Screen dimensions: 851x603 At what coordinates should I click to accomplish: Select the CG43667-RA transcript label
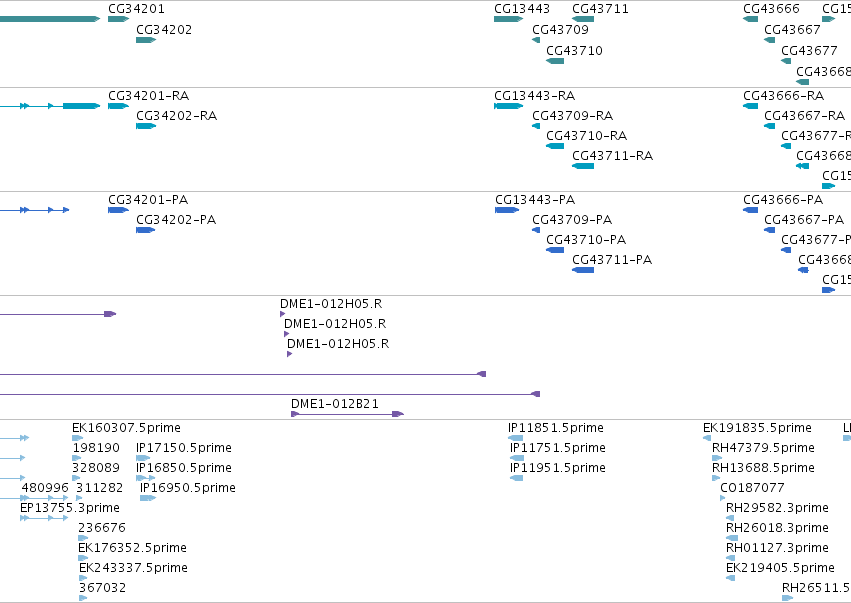[x=804, y=116]
